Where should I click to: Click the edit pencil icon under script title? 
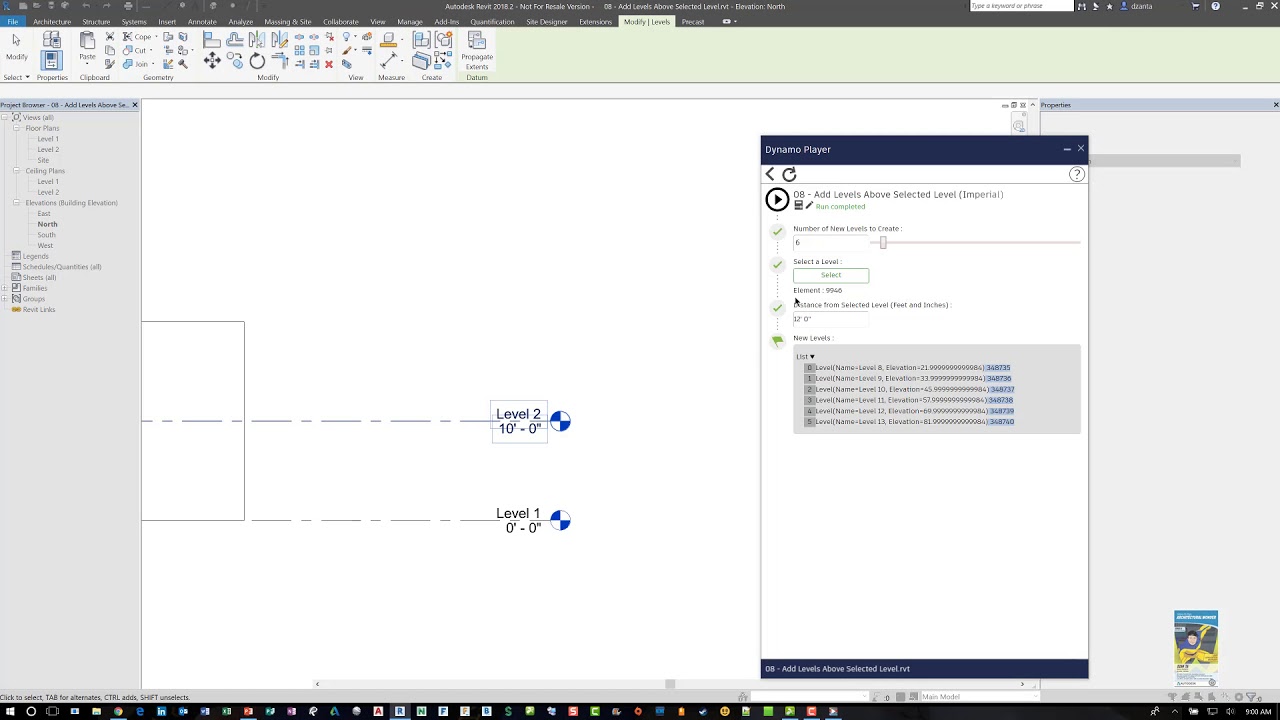pos(809,206)
